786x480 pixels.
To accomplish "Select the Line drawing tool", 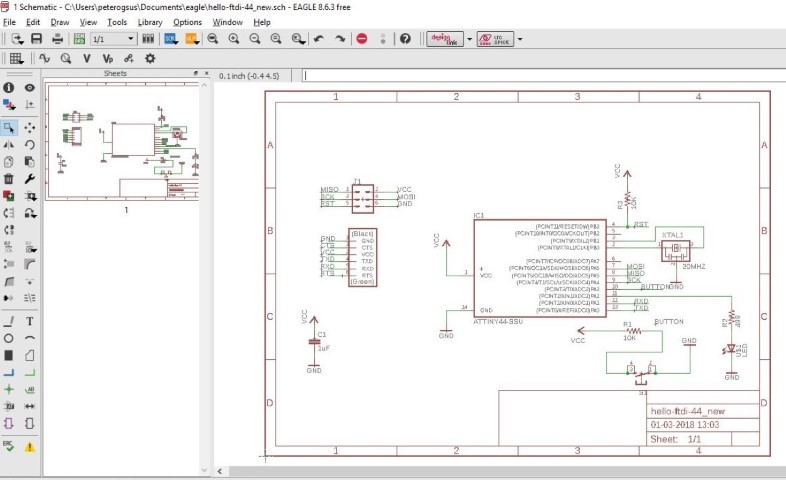I will point(9,321).
